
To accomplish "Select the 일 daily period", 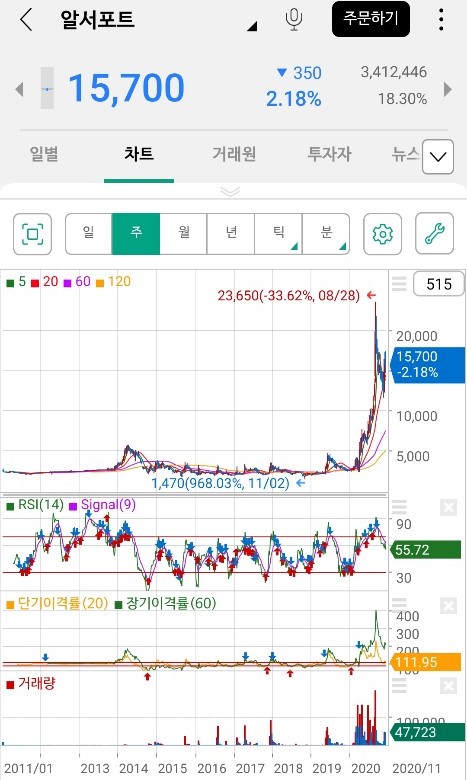I will [89, 234].
